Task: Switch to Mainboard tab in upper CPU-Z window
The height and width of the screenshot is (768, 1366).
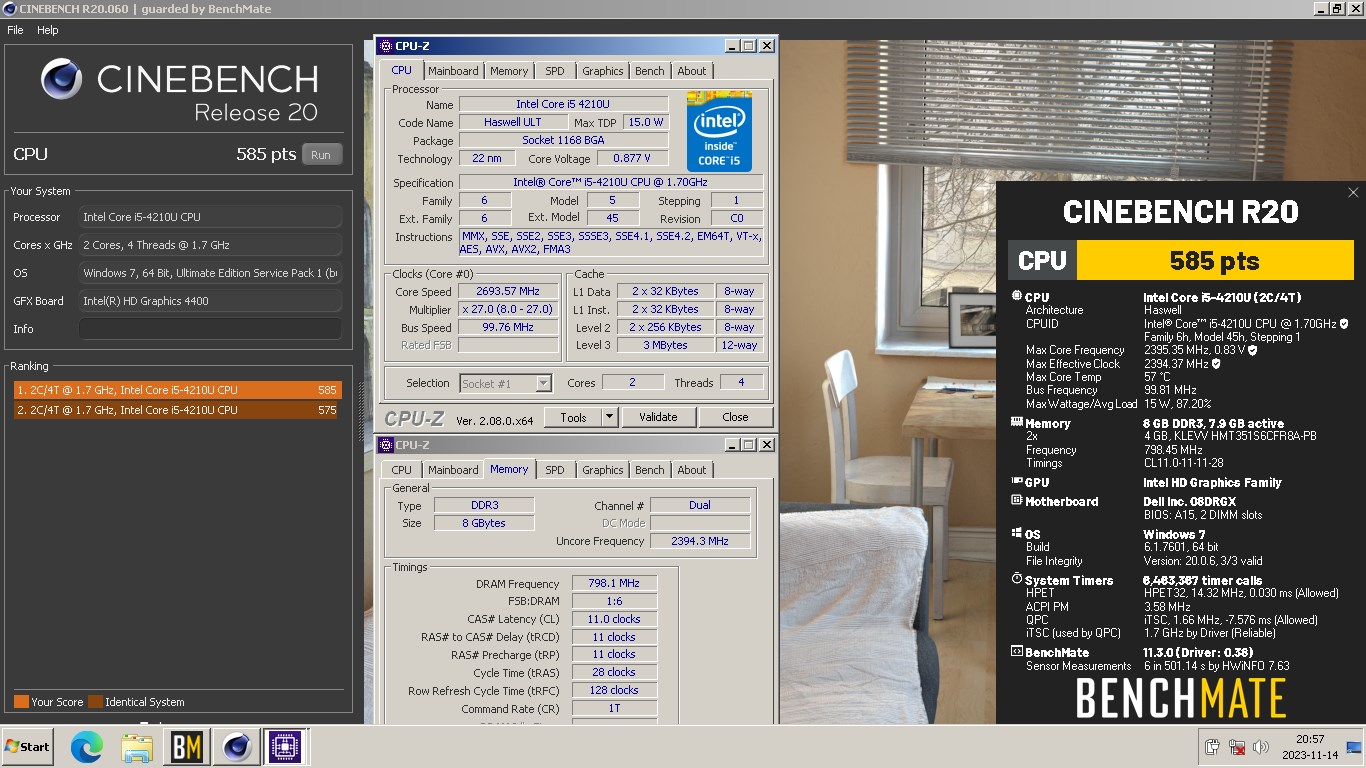Action: pos(453,71)
